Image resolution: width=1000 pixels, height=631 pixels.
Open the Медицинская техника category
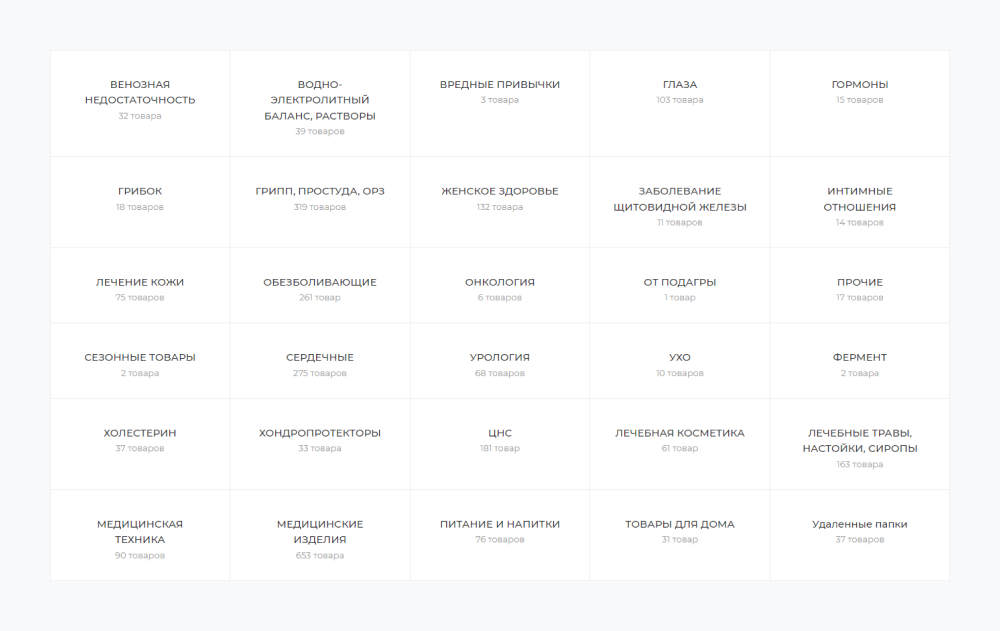pos(140,531)
